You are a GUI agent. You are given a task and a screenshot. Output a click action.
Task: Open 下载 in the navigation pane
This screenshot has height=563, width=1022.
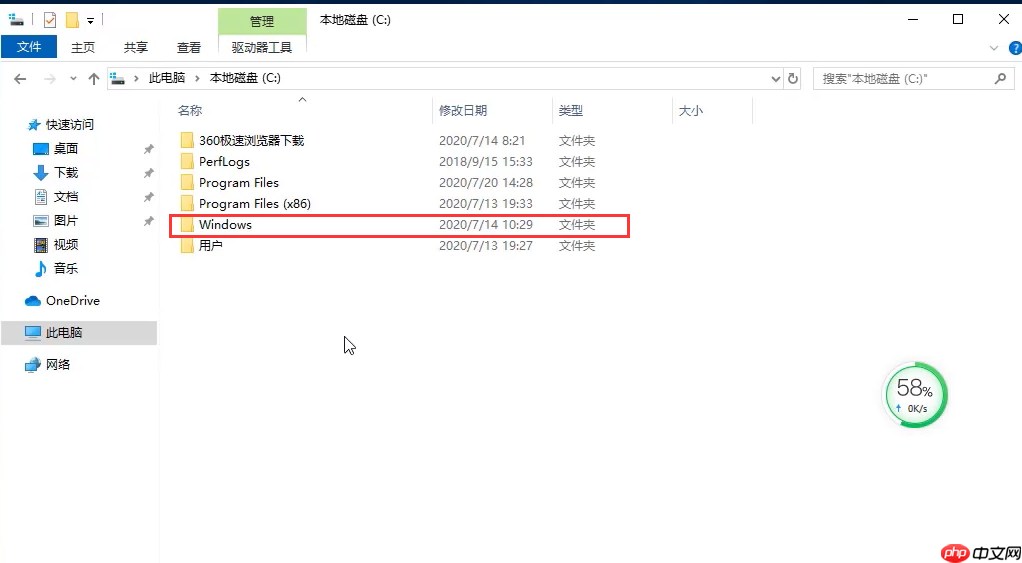pyautogui.click(x=66, y=173)
